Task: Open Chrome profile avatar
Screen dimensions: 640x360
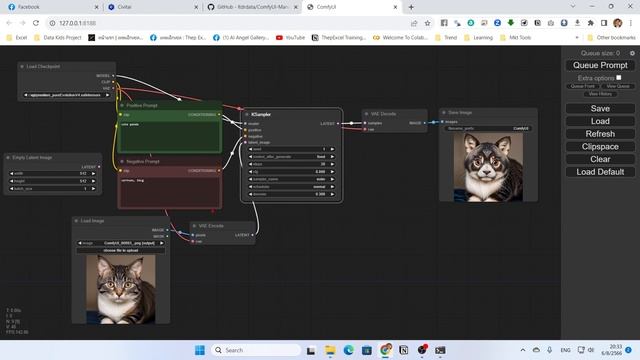Action: coord(618,23)
